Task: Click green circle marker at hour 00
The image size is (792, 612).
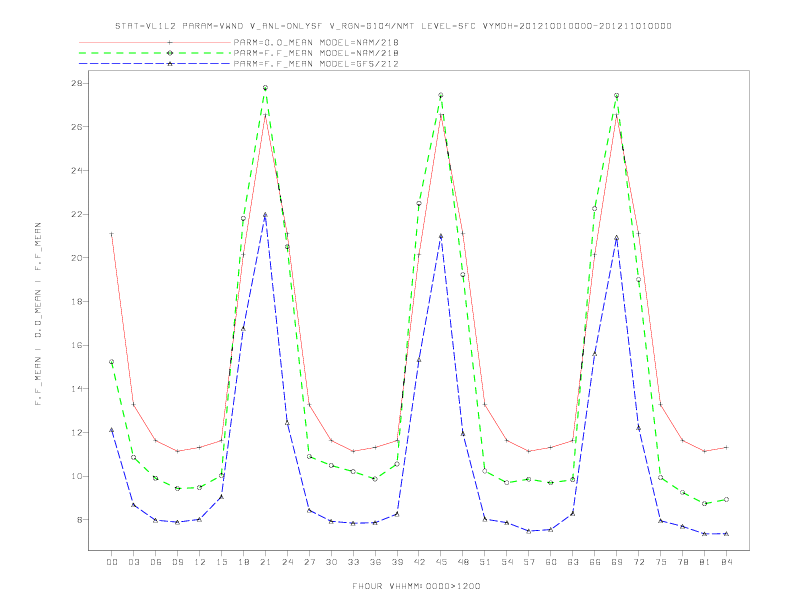Action: pos(112,362)
